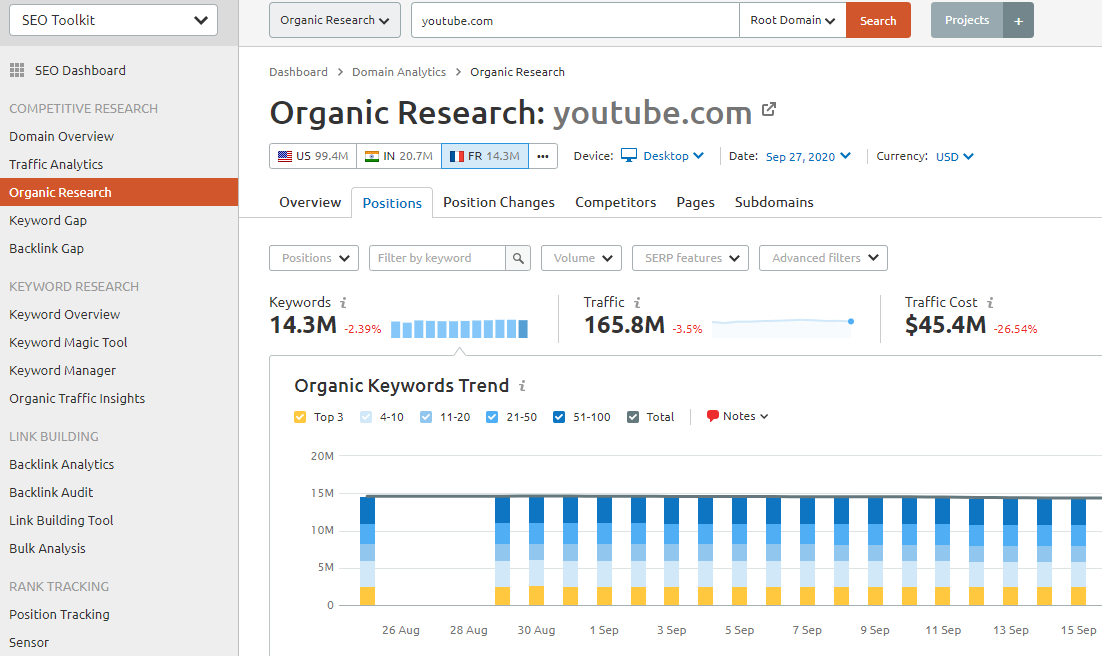Toggle the Total checkbox

coord(633,417)
